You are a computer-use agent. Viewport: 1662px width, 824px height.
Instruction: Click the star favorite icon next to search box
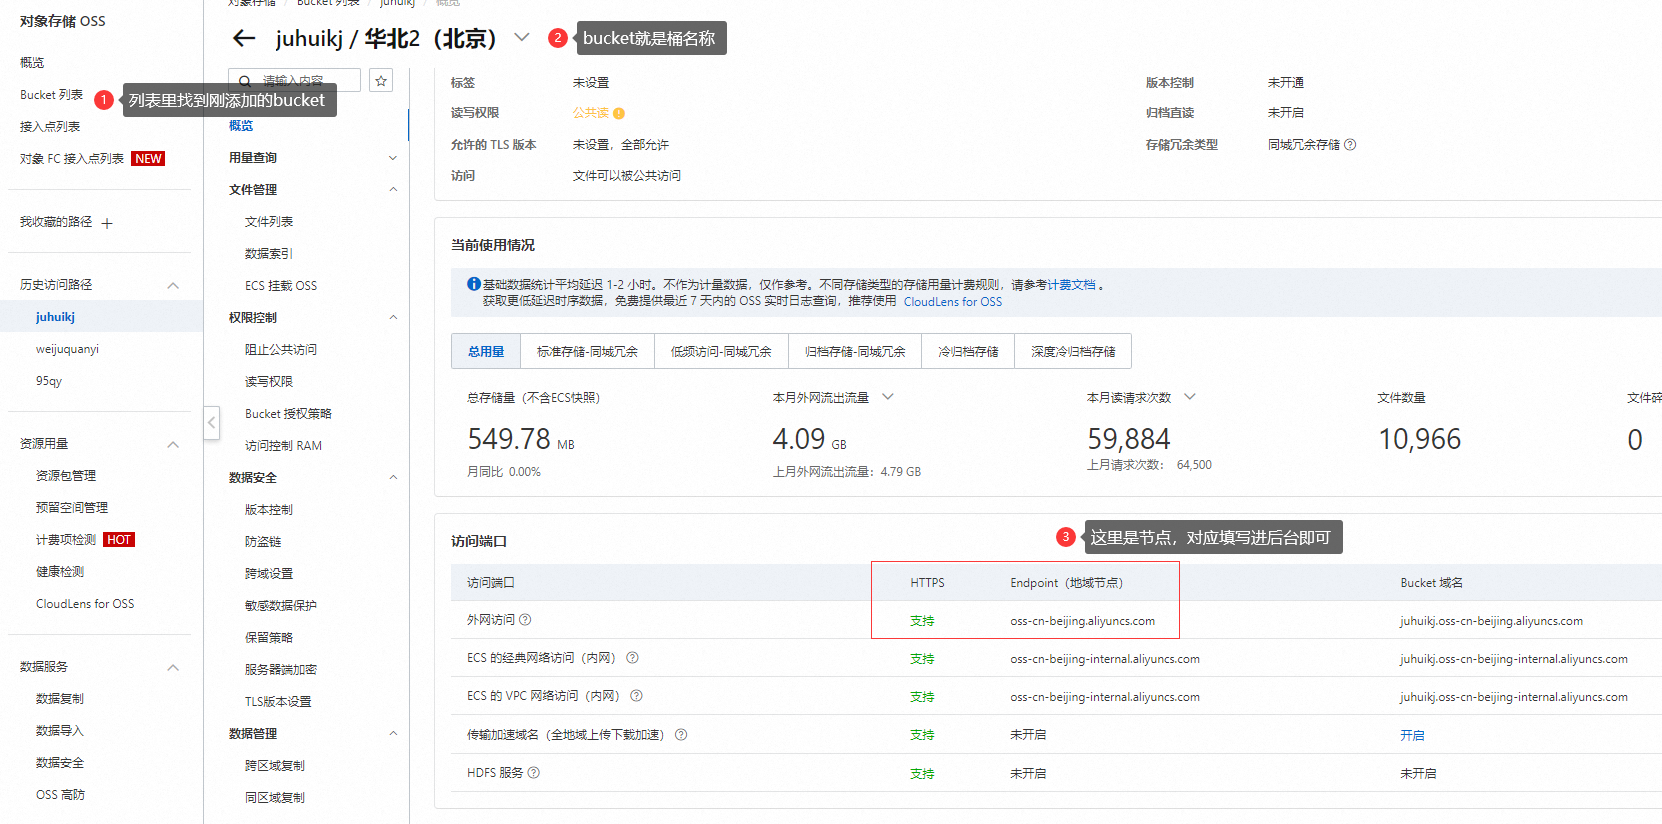tap(381, 81)
